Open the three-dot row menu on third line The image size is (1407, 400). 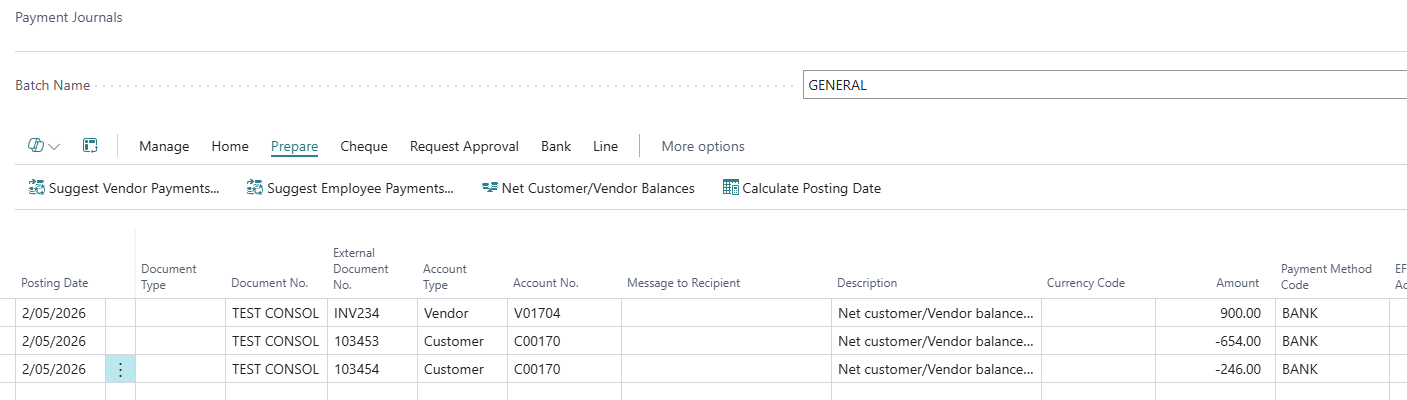(120, 369)
